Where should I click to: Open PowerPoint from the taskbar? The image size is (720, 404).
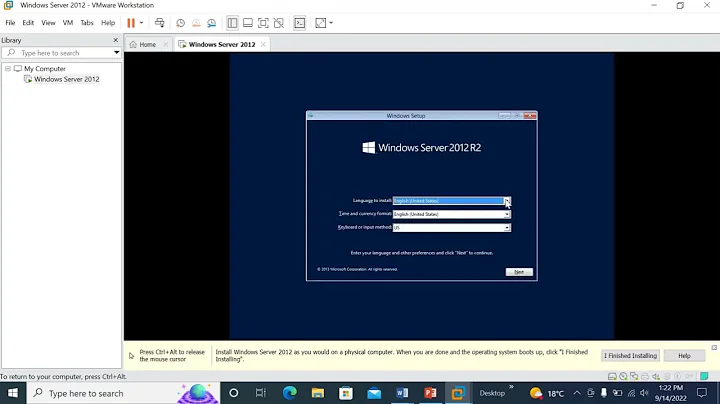click(x=430, y=393)
